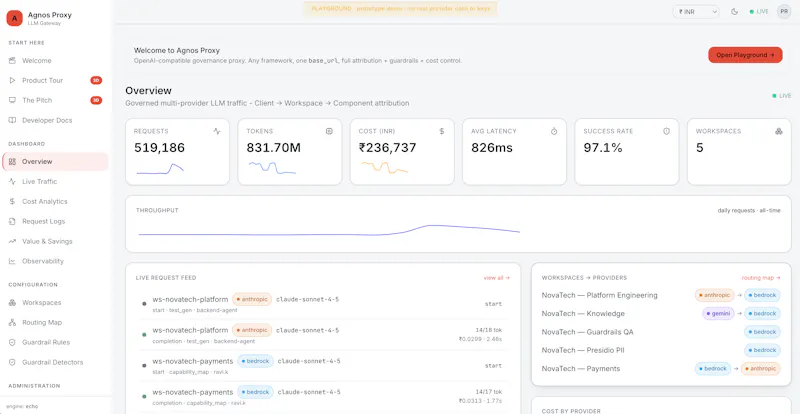Viewport: 800px width, 414px height.
Task: Click the activity icon on Requests card
Action: pos(217,131)
